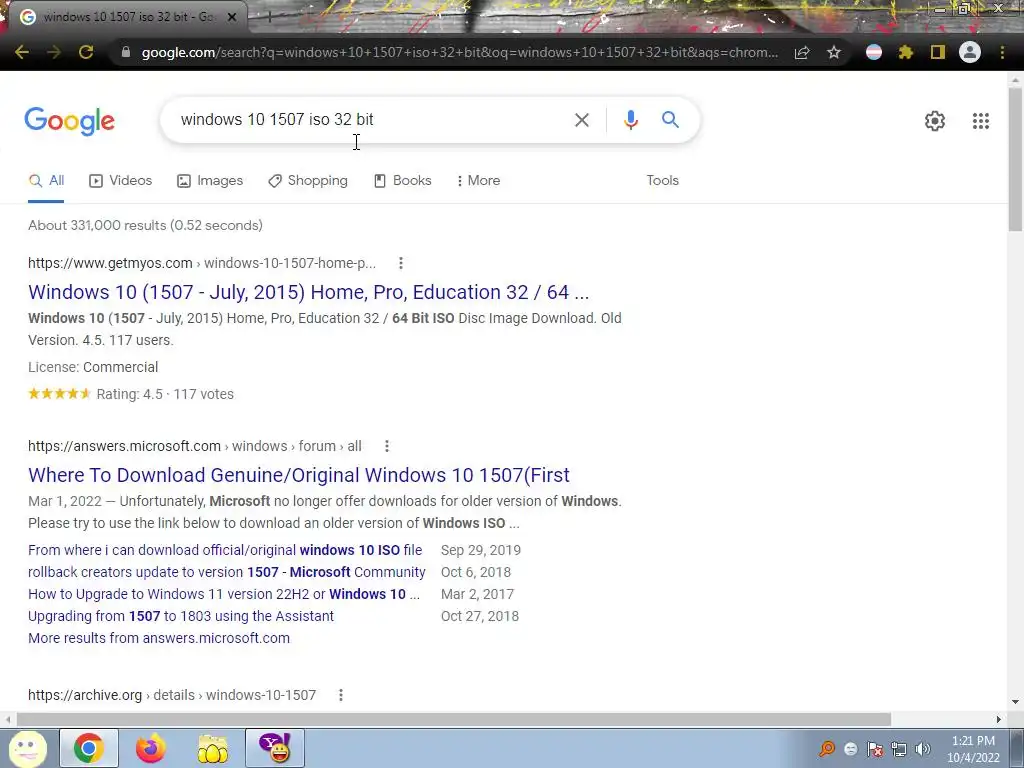Click the 'Rating: 4.5 · 117 votes' text
The height and width of the screenshot is (768, 1024).
coord(165,394)
